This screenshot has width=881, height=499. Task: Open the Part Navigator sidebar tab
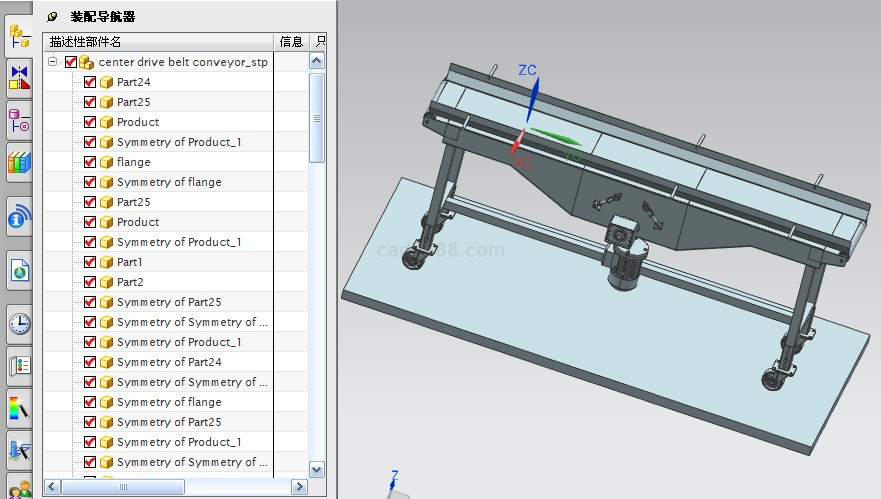click(x=19, y=122)
